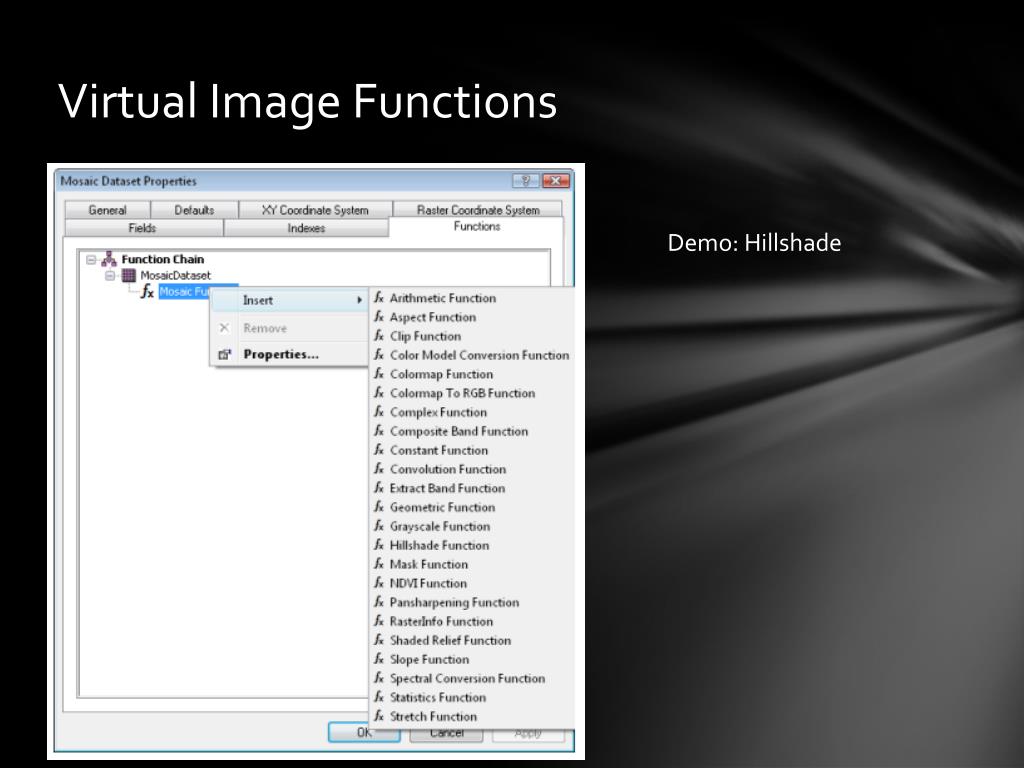
Task: Switch to the Defaults tab
Action: (x=195, y=210)
